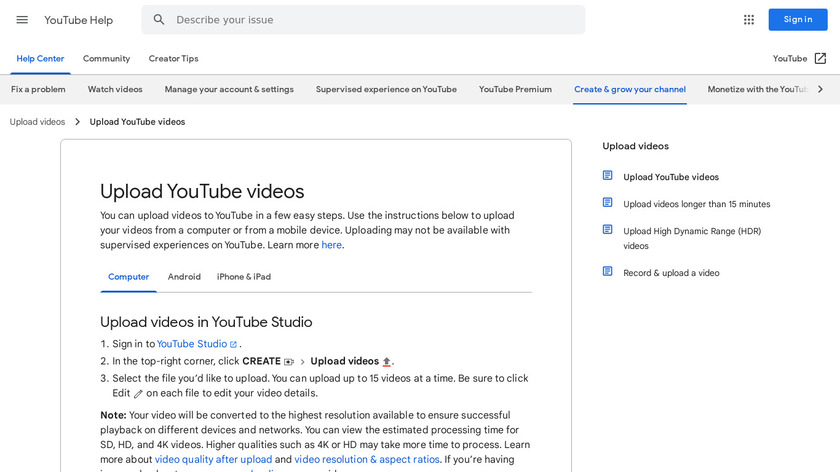Image resolution: width=840 pixels, height=472 pixels.
Task: Click the breadcrumb chevron separator
Action: tap(77, 122)
